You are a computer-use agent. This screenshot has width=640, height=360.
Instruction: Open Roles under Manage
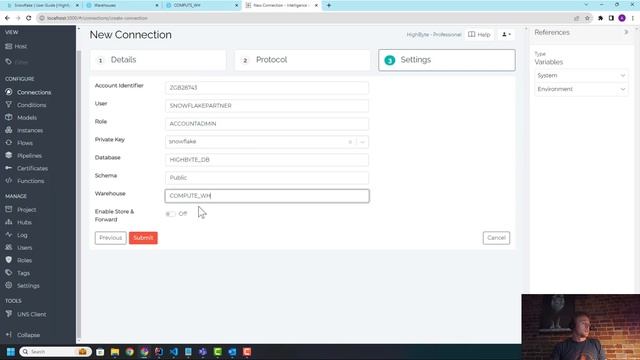(x=19, y=260)
